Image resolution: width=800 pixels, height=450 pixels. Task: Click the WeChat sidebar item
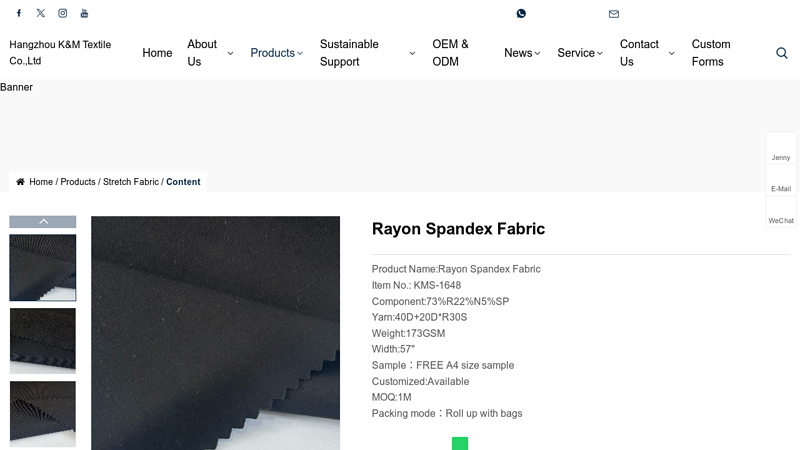[781, 213]
